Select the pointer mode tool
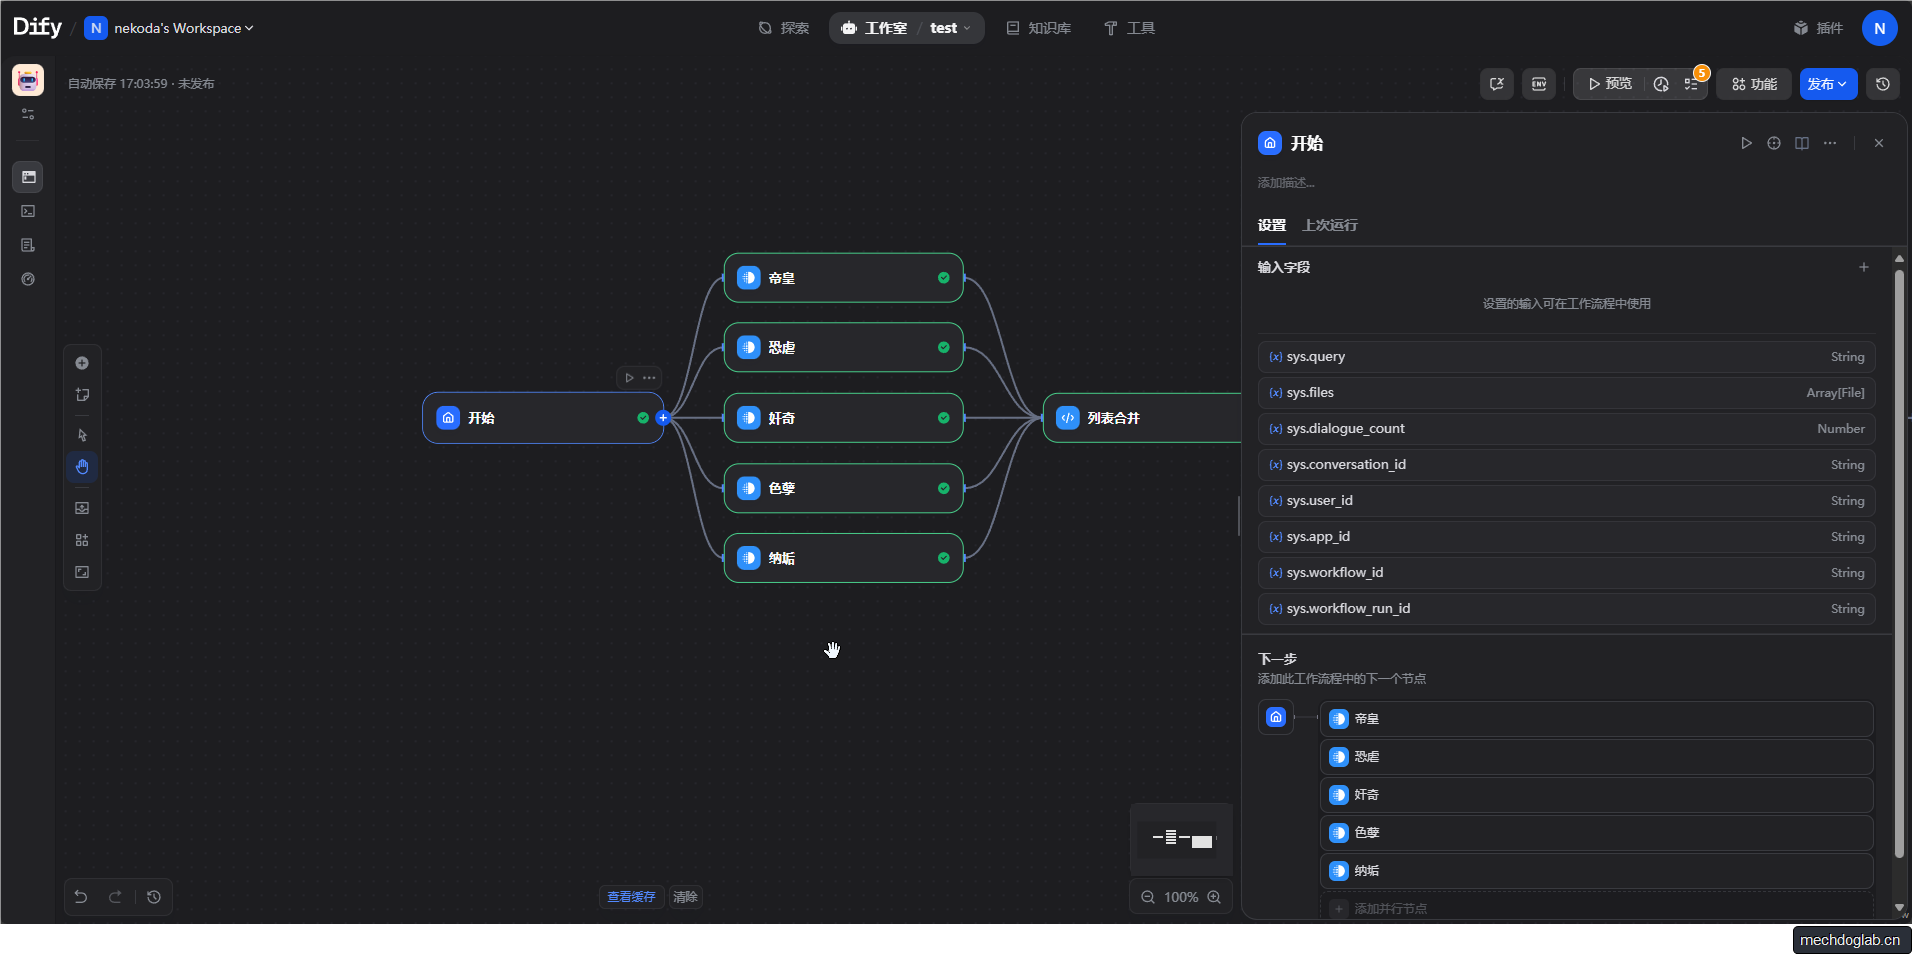 tap(82, 435)
